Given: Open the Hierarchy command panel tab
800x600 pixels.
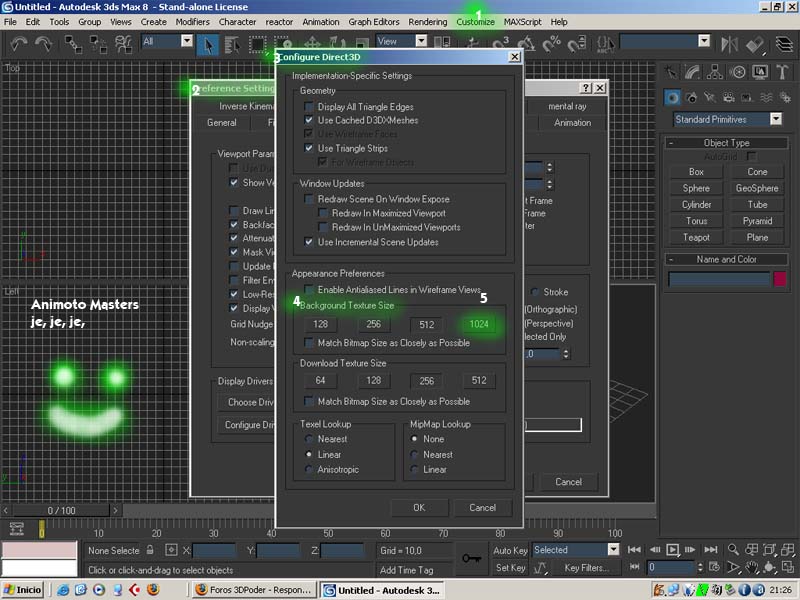Looking at the screenshot, I should point(715,72).
